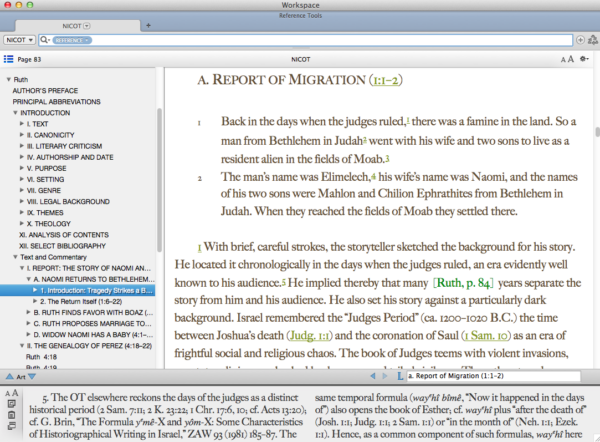Click the [Ruth, p. 84] page marker
Viewport: 600px width, 442px height.
click(463, 283)
